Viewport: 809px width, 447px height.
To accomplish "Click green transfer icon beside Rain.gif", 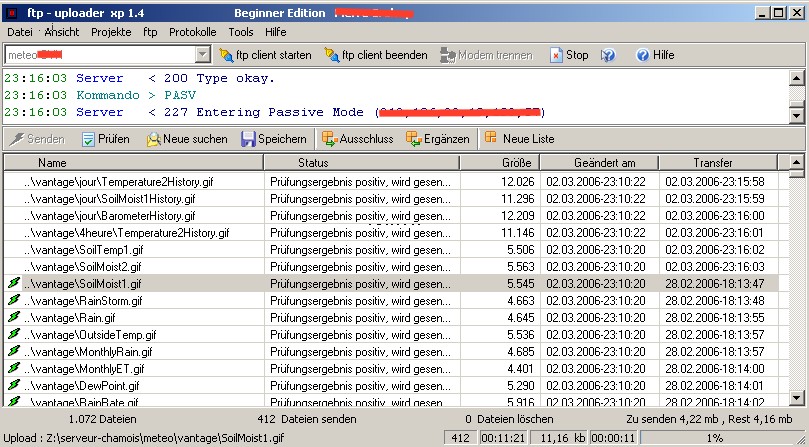I will tap(14, 317).
